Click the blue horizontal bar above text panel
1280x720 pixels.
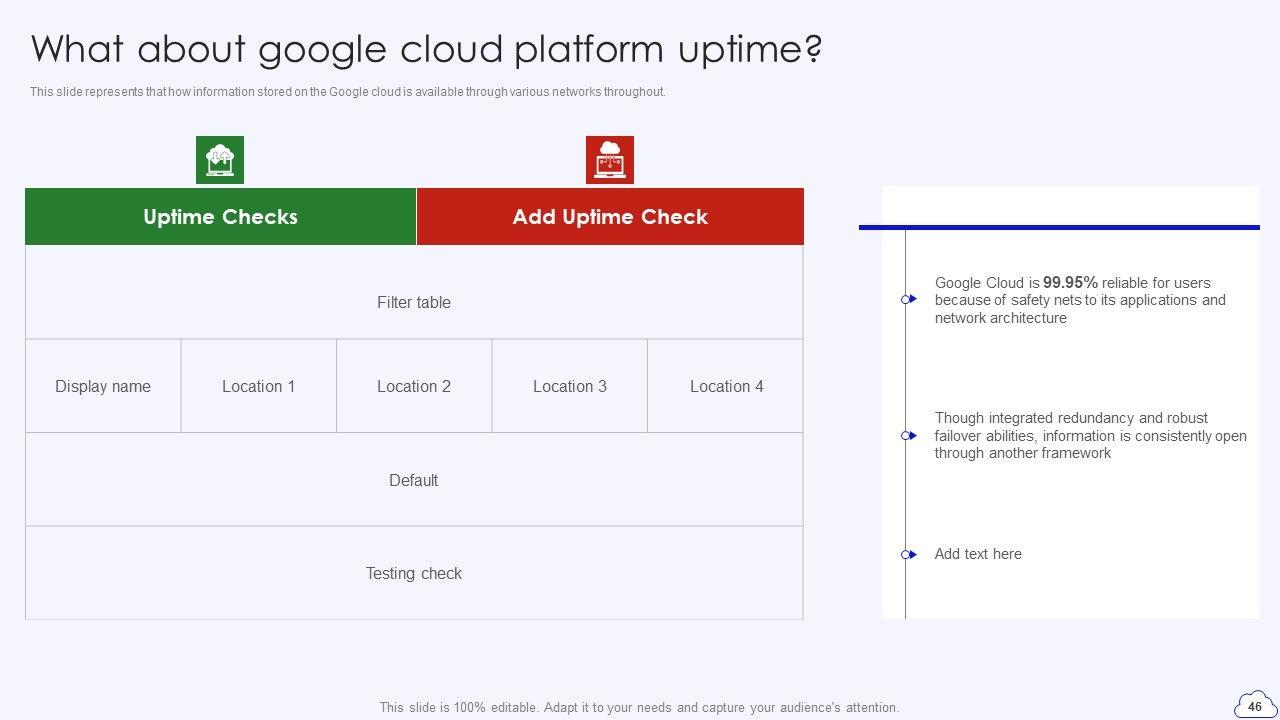click(x=1059, y=227)
